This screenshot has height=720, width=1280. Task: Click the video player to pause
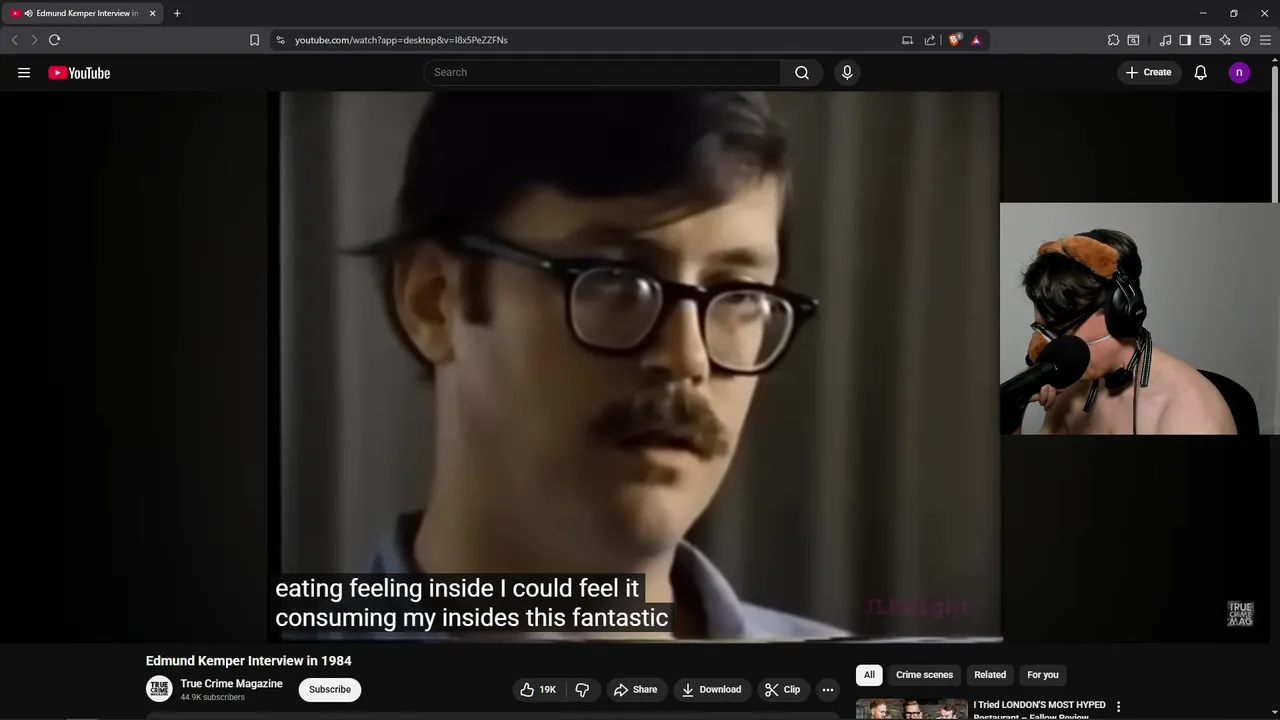[636, 366]
